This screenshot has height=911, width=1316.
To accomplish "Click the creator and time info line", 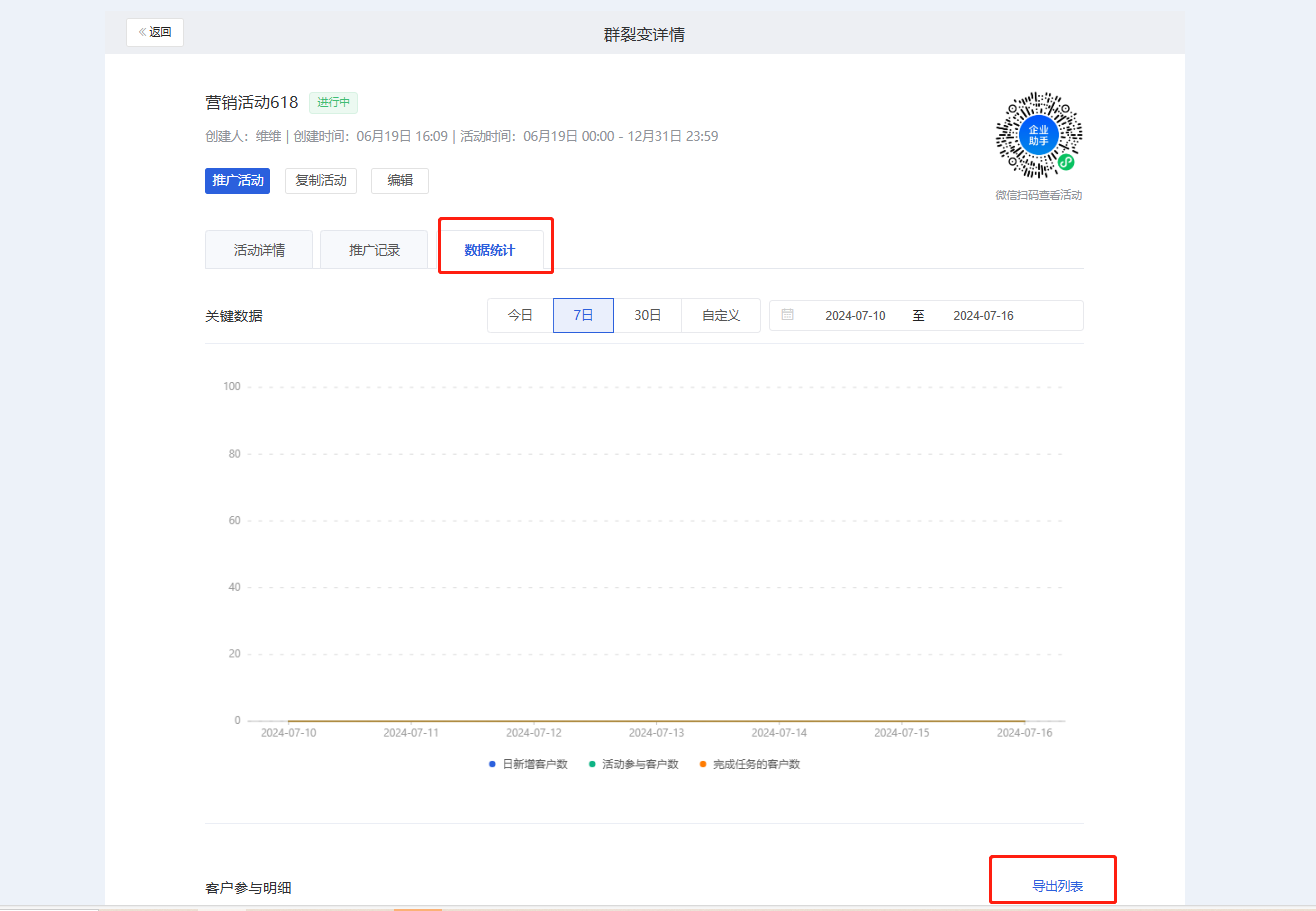I will point(462,136).
